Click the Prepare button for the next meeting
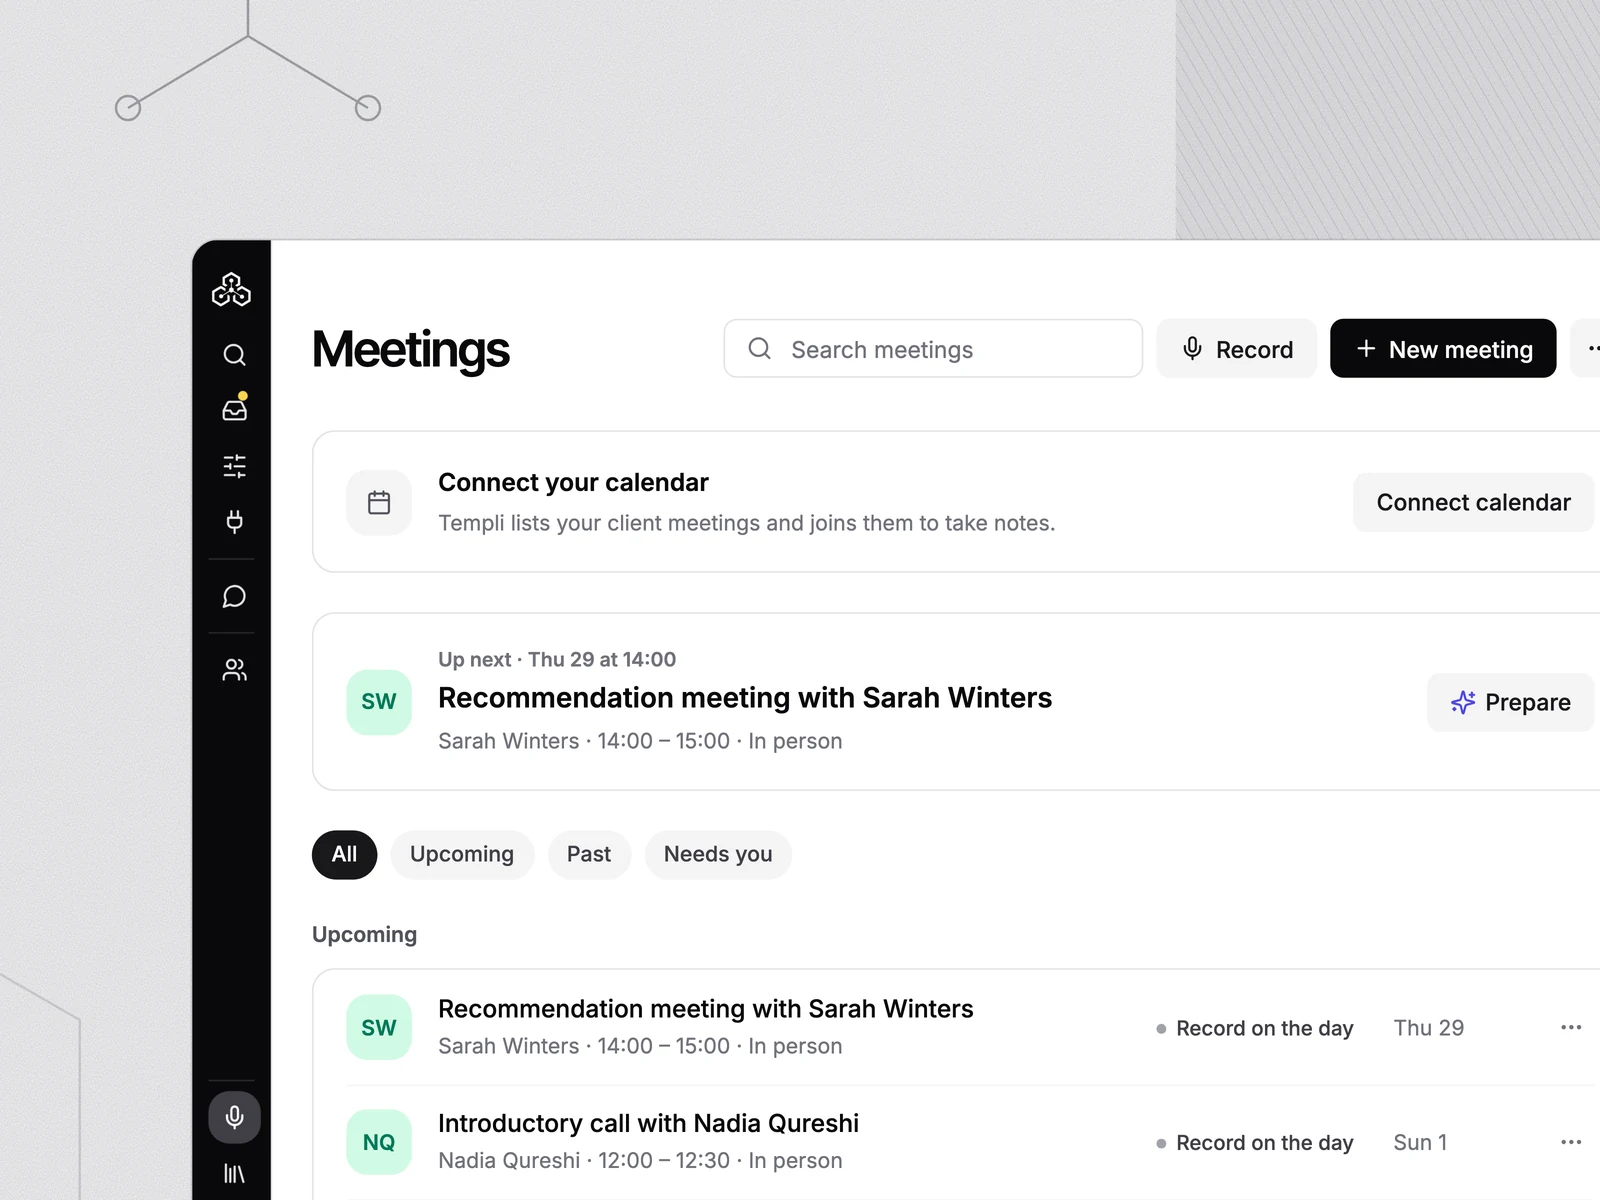1600x1200 pixels. point(1510,702)
